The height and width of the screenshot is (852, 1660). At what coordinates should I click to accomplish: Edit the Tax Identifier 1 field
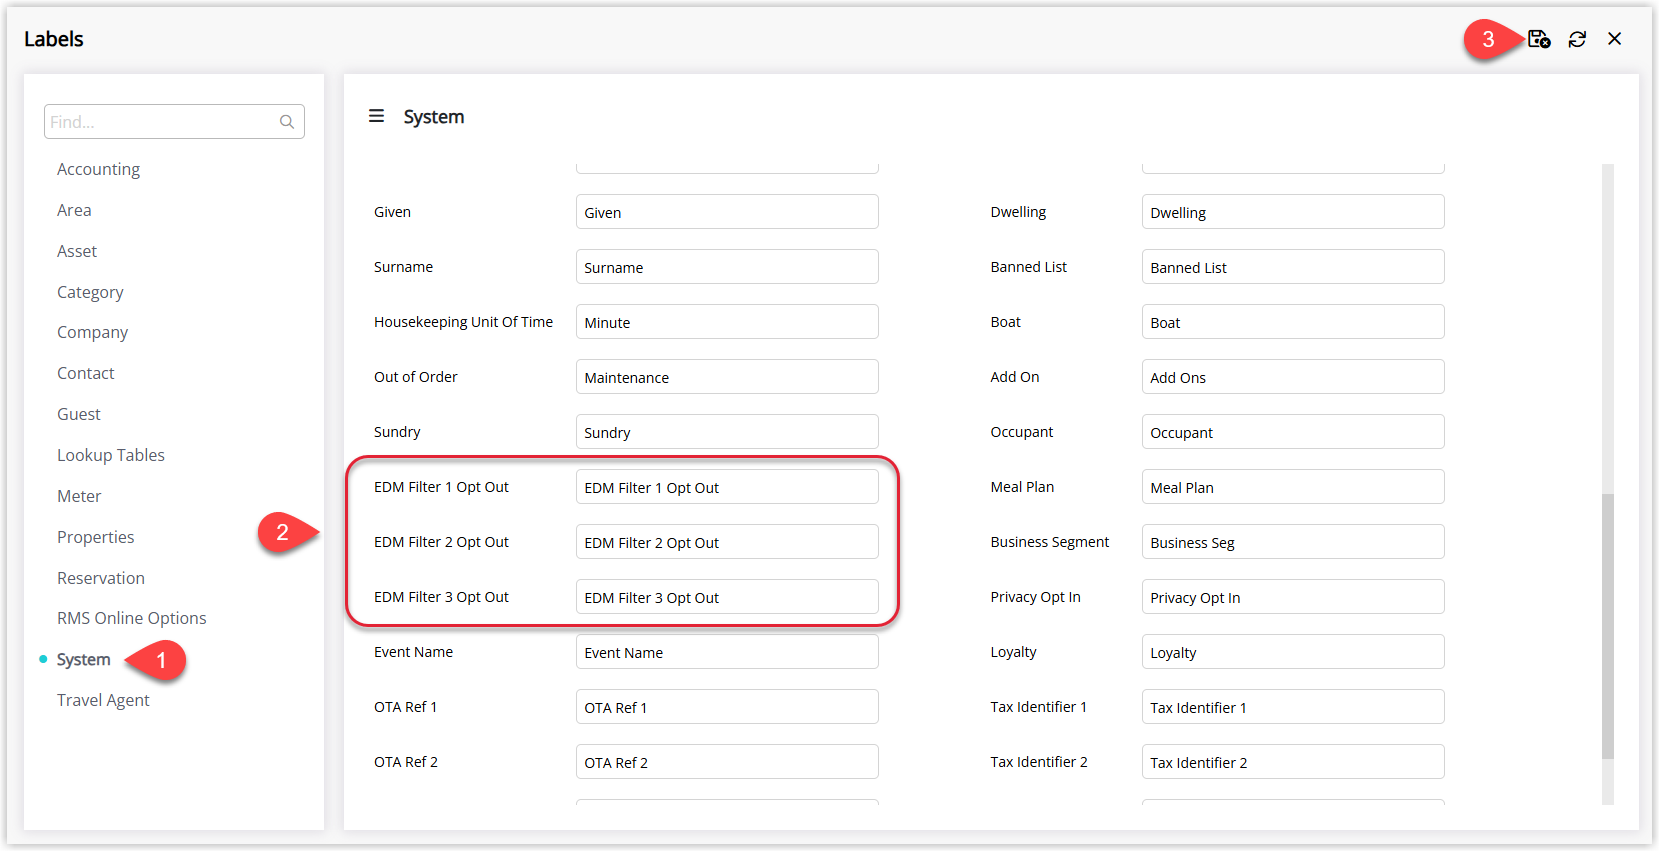(1293, 707)
